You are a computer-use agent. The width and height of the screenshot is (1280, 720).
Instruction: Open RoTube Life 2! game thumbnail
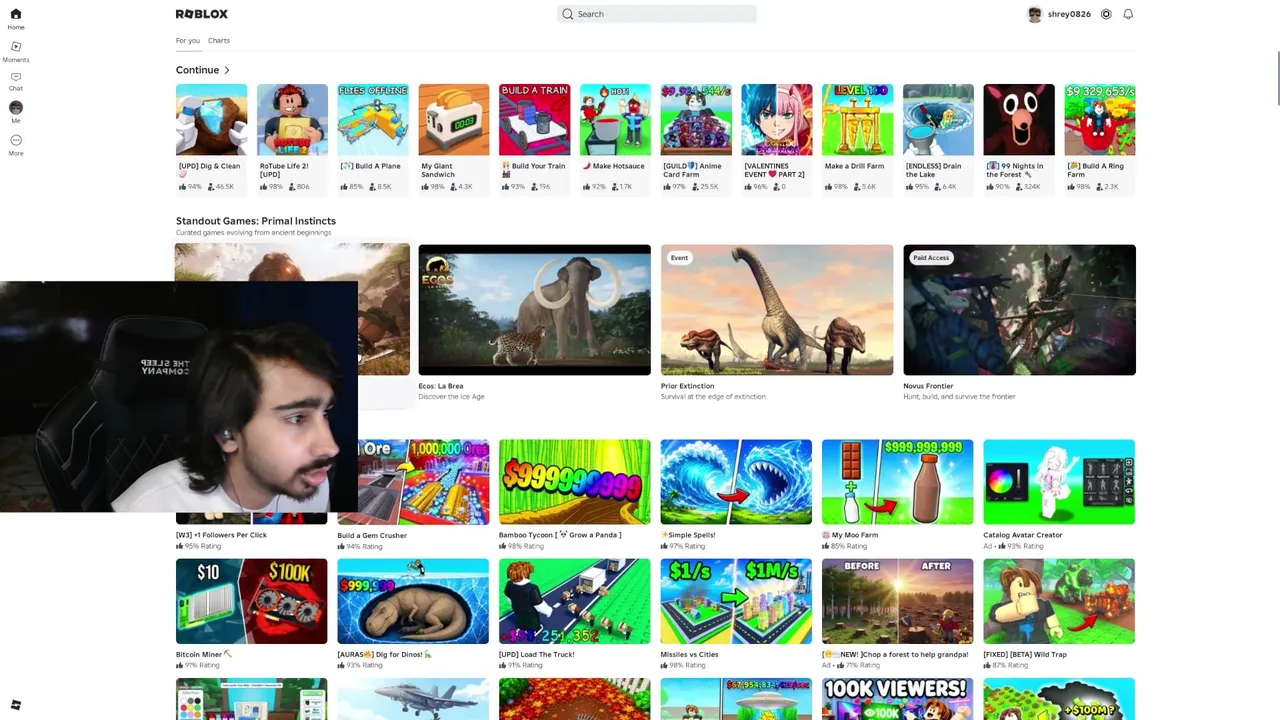coord(292,120)
